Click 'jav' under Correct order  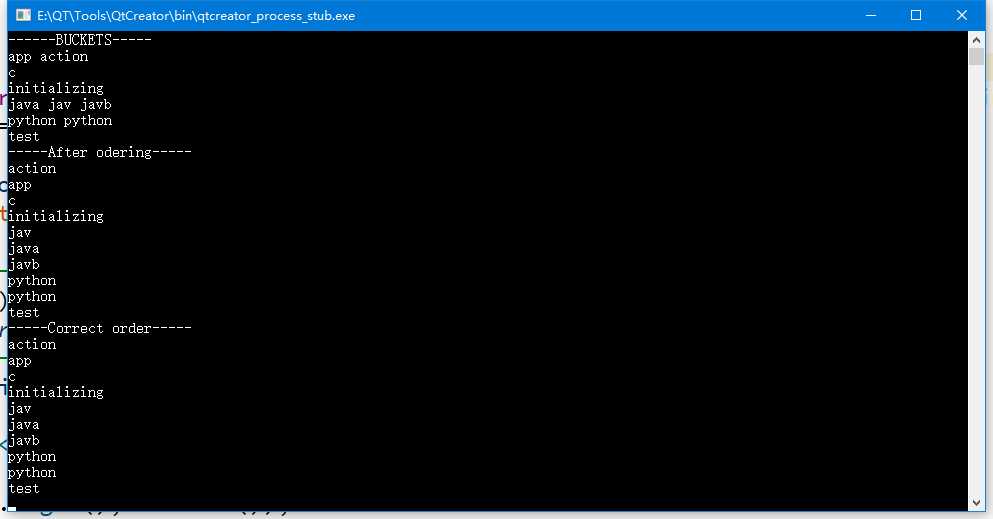(20, 409)
